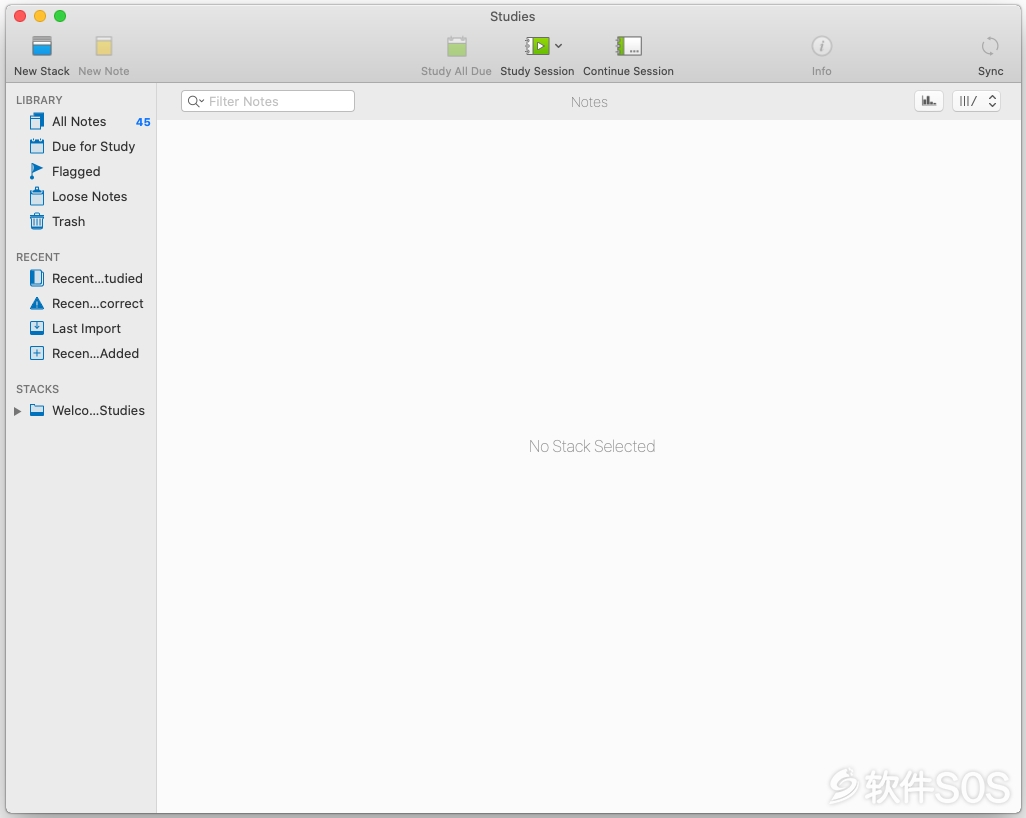
Task: Start a Study Session via the green play icon
Action: tap(537, 46)
